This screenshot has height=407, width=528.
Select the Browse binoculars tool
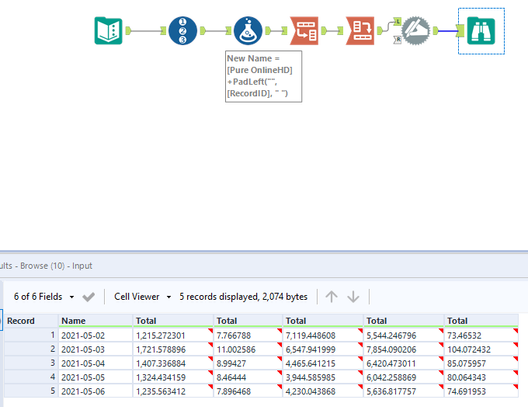coord(481,31)
